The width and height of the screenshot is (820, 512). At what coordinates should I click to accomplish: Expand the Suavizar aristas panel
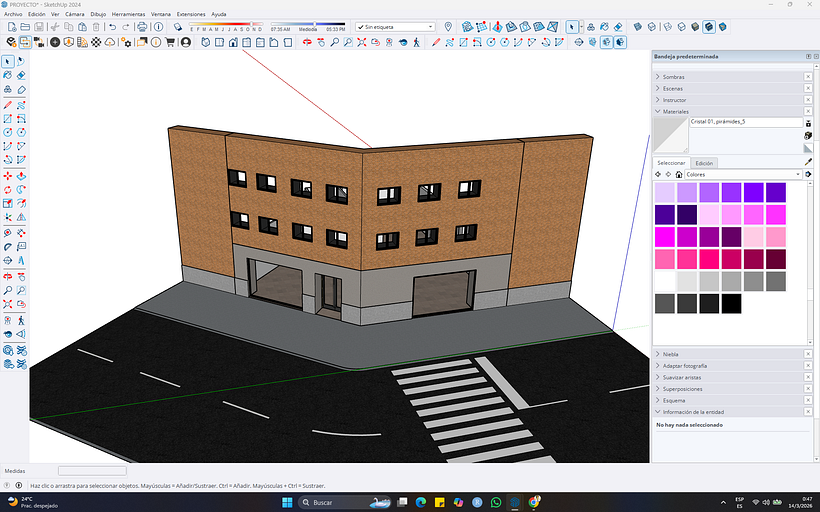point(658,377)
